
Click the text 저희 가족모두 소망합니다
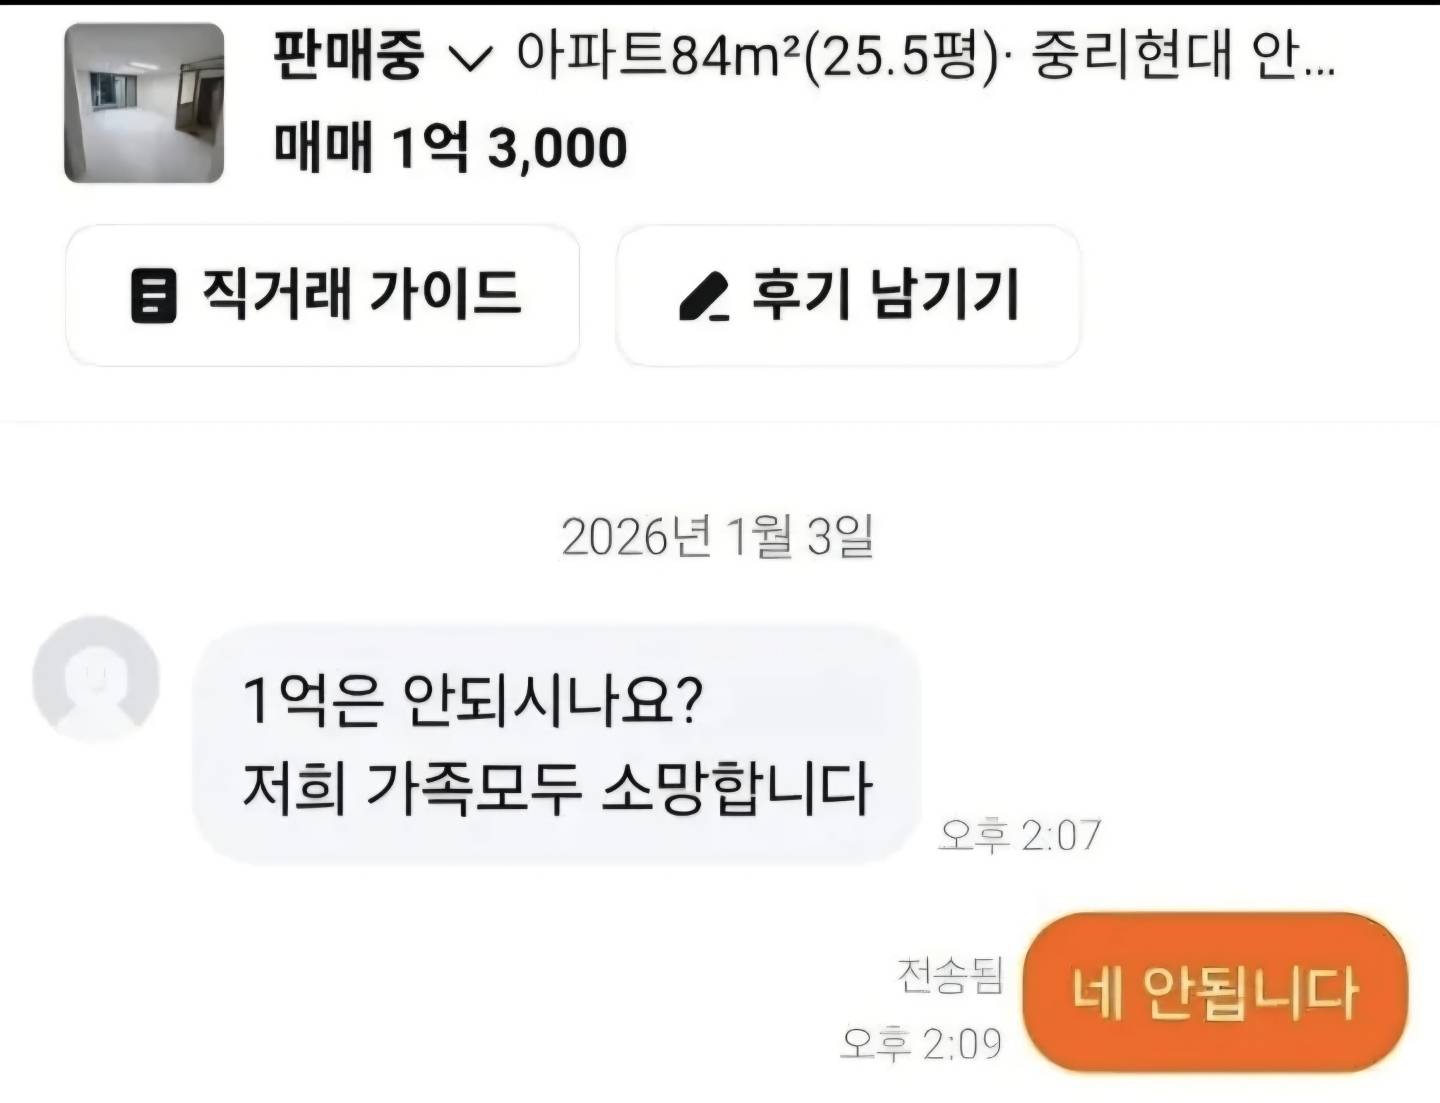pos(557,789)
